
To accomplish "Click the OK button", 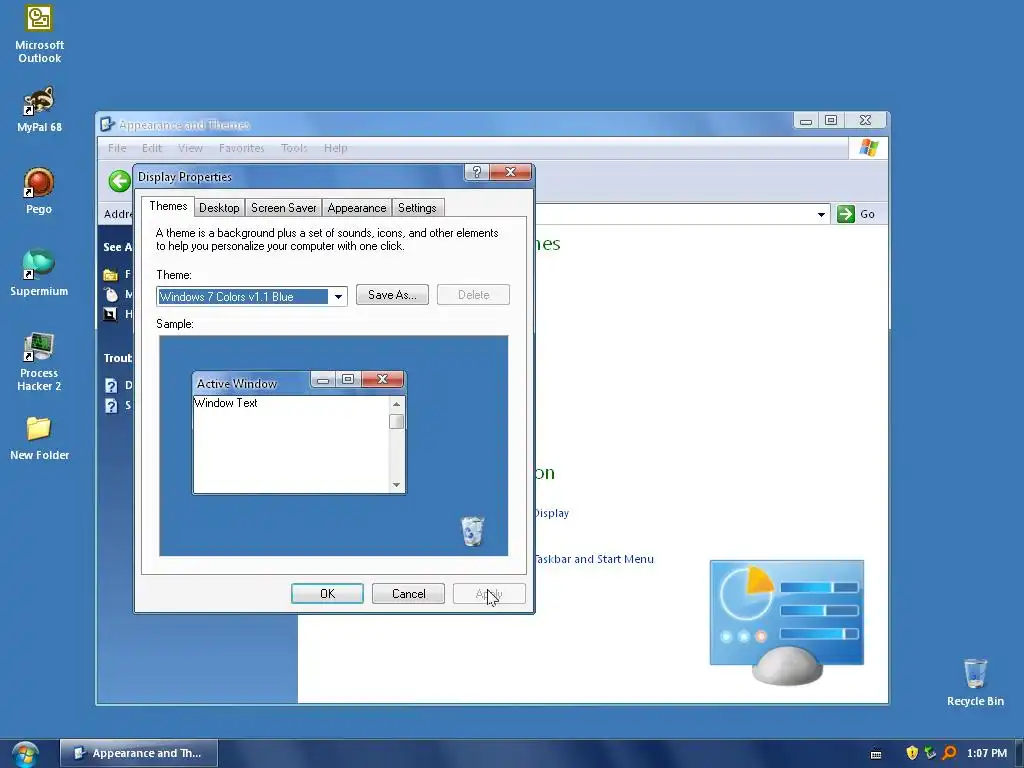I will pyautogui.click(x=327, y=594).
